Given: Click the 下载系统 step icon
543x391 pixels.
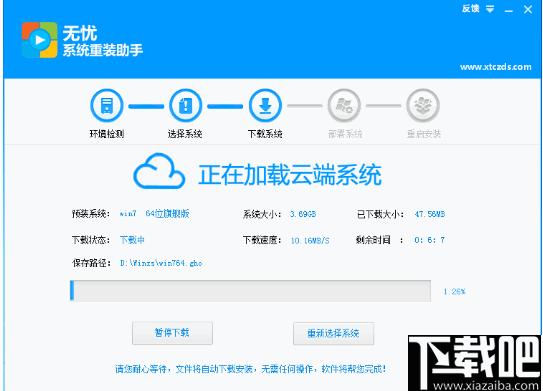Looking at the screenshot, I should (265, 106).
